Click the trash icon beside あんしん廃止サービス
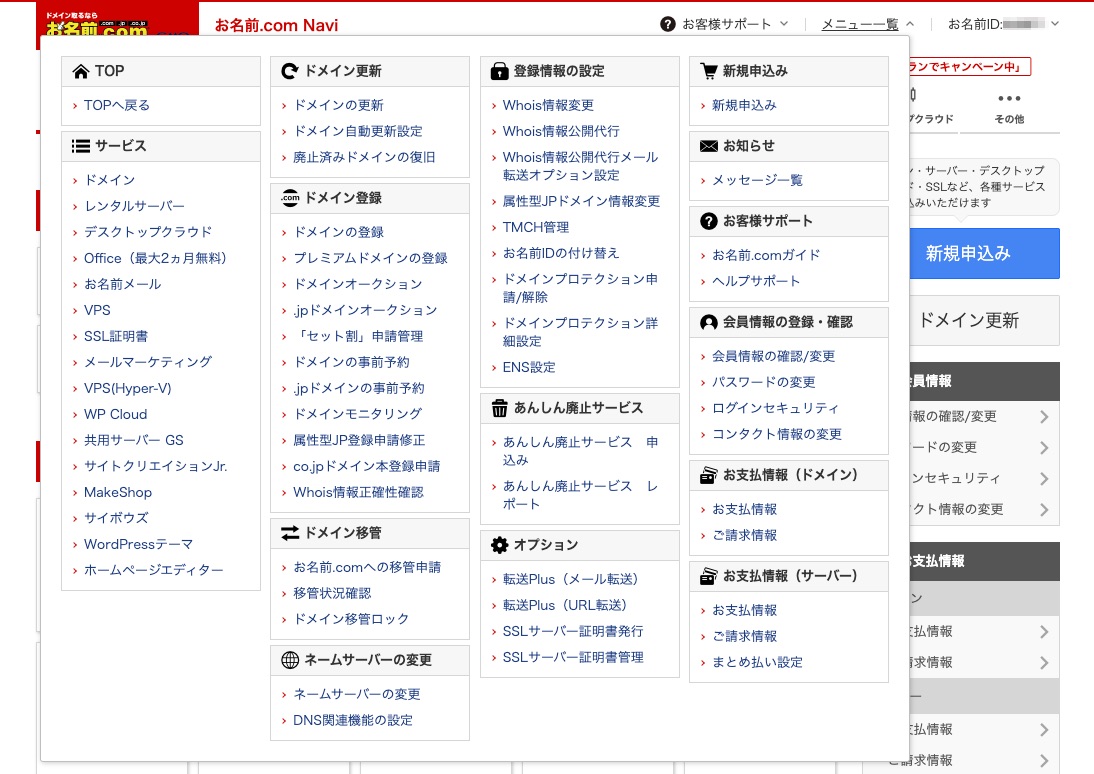Viewport: 1094px width, 774px height. point(500,408)
